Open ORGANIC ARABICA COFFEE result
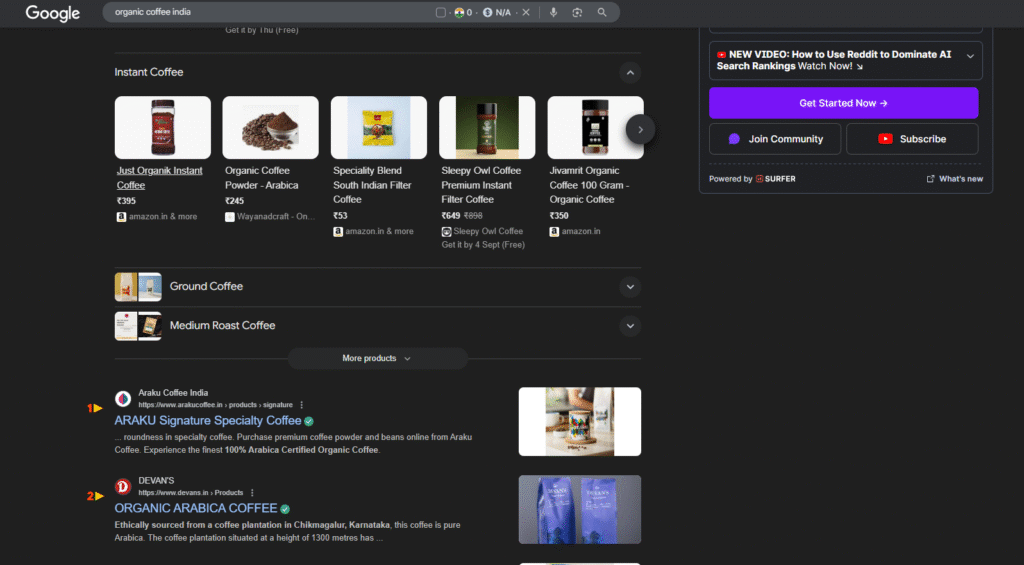This screenshot has width=1024, height=565. pos(196,508)
